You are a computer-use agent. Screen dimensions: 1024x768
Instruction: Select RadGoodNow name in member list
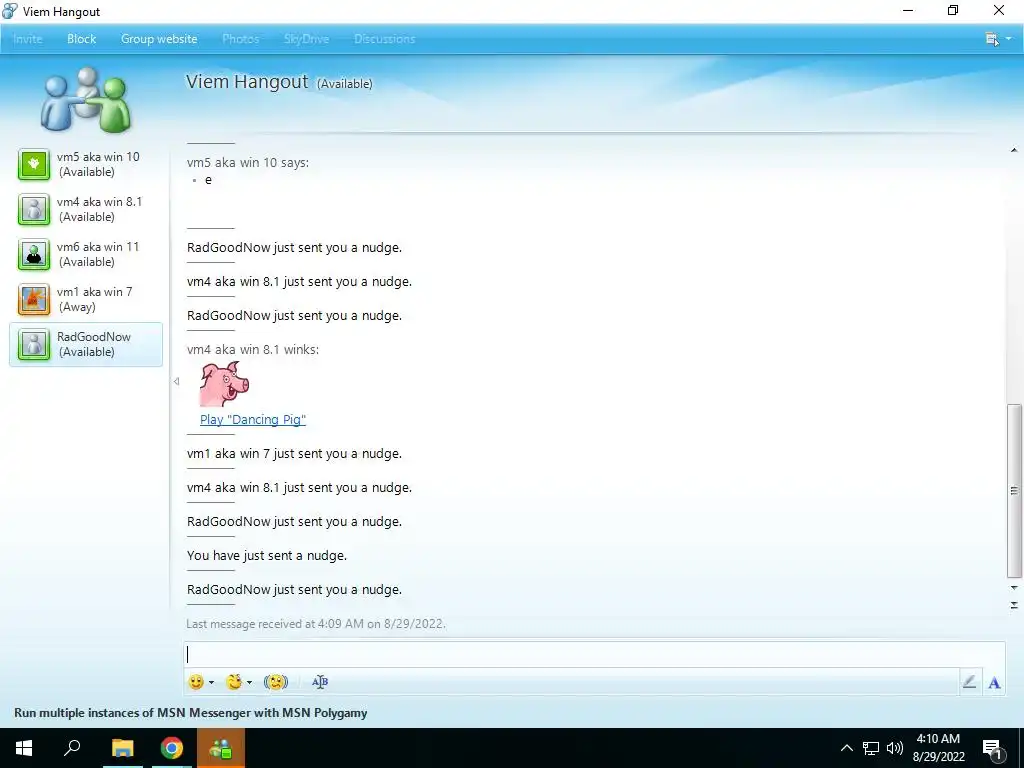pos(94,337)
